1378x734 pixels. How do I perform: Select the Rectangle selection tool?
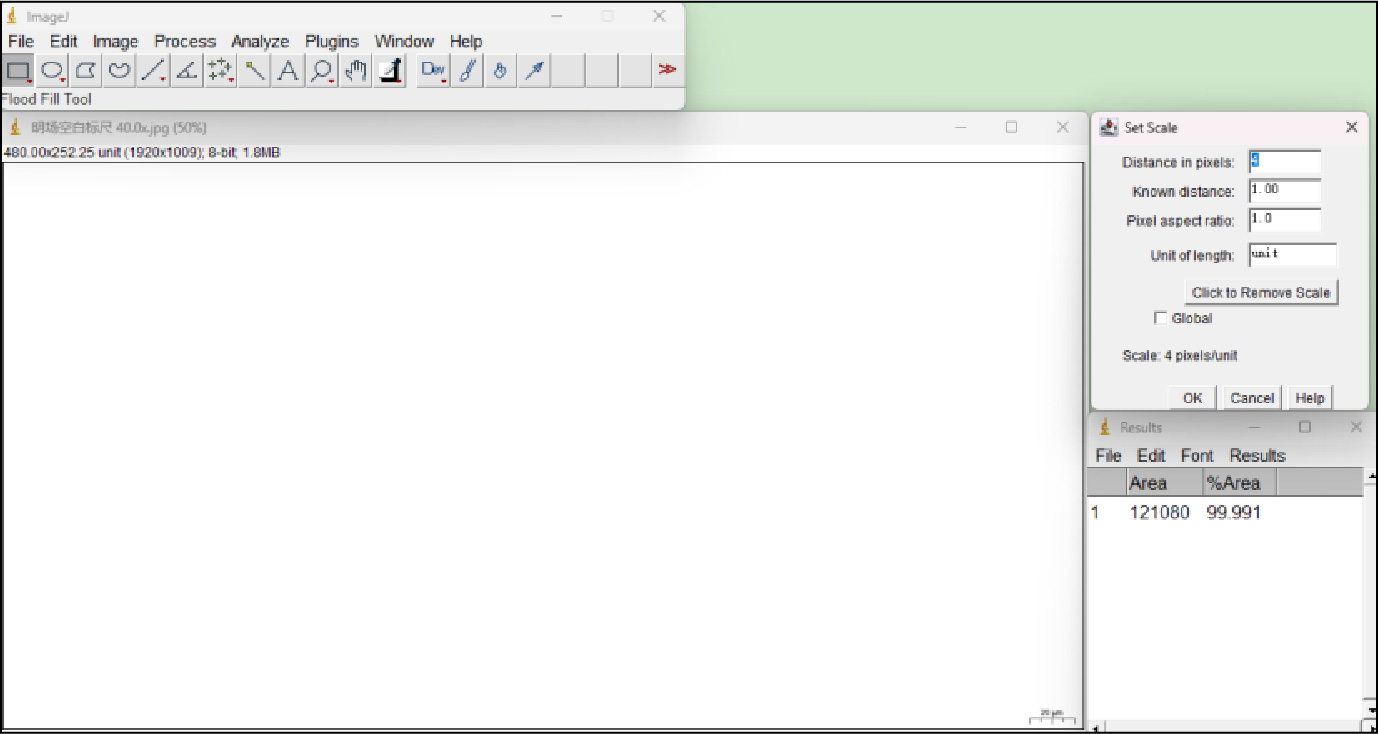(x=18, y=70)
